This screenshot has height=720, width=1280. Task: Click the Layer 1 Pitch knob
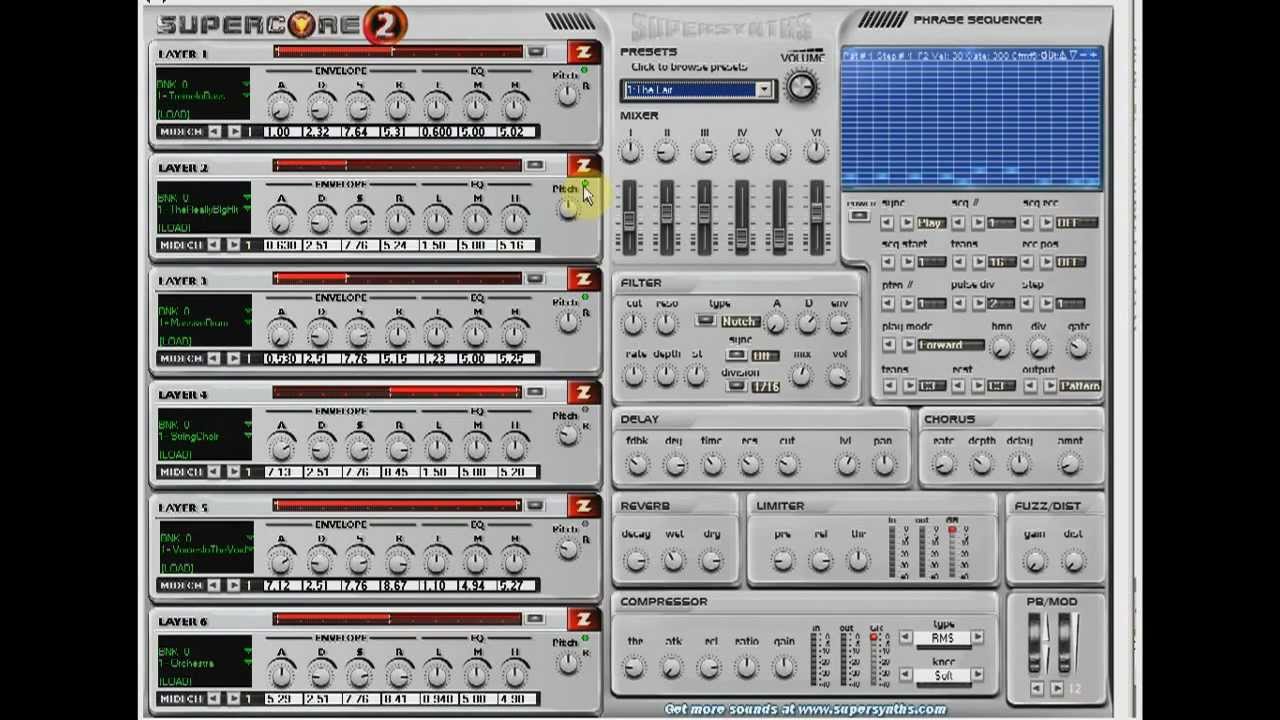point(567,94)
